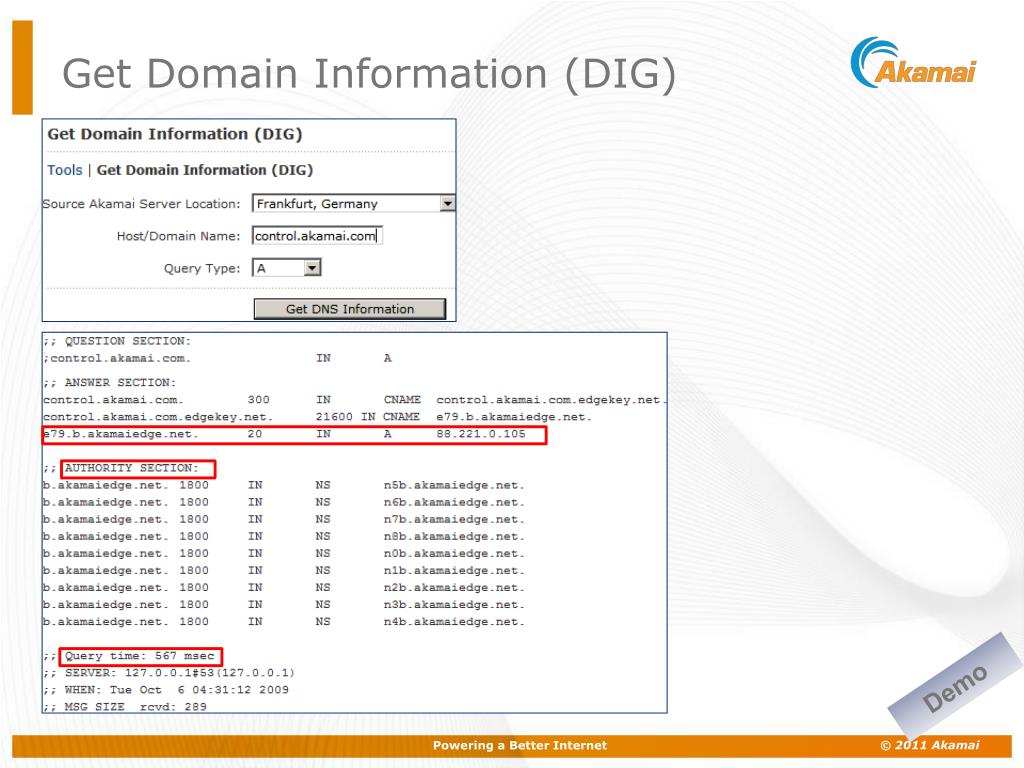
Task: Select the 88.221.0.105 IP address text
Action: point(481,434)
